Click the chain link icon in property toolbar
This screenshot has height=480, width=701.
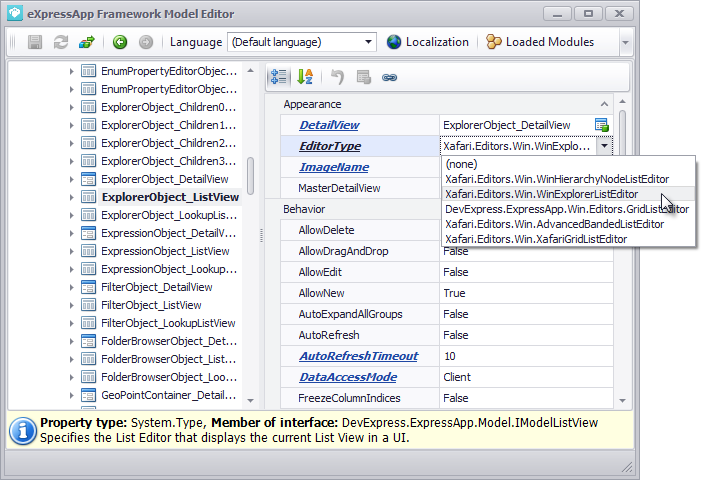(389, 77)
